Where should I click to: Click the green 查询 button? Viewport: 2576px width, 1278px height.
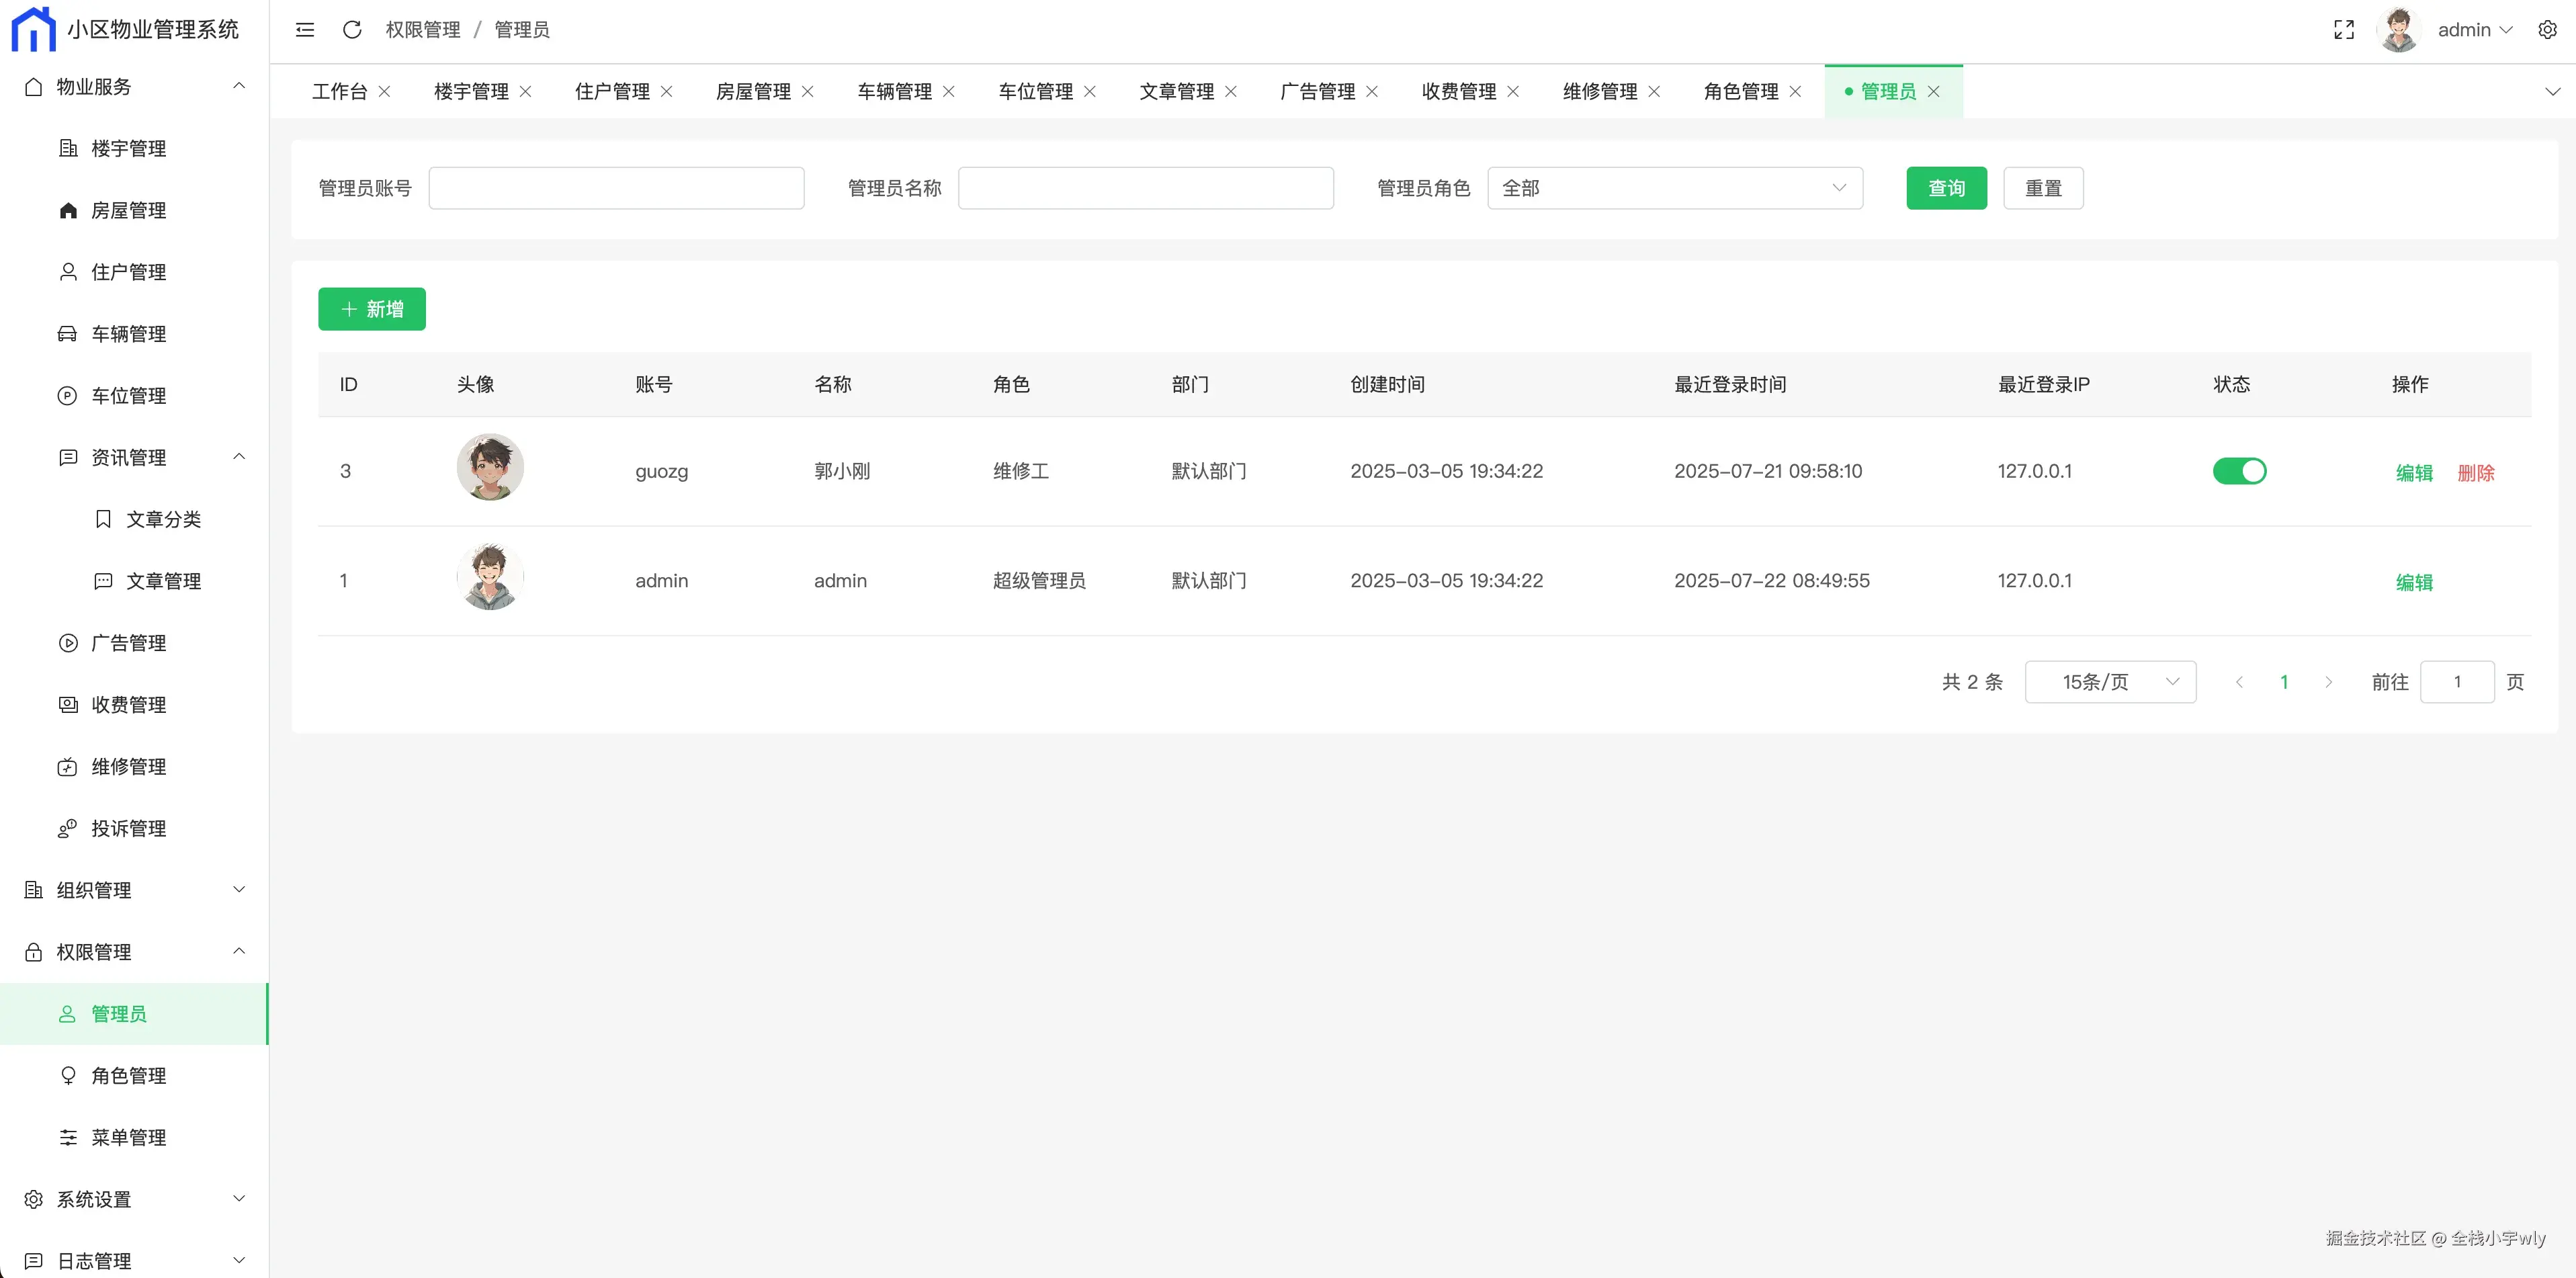pyautogui.click(x=1945, y=188)
